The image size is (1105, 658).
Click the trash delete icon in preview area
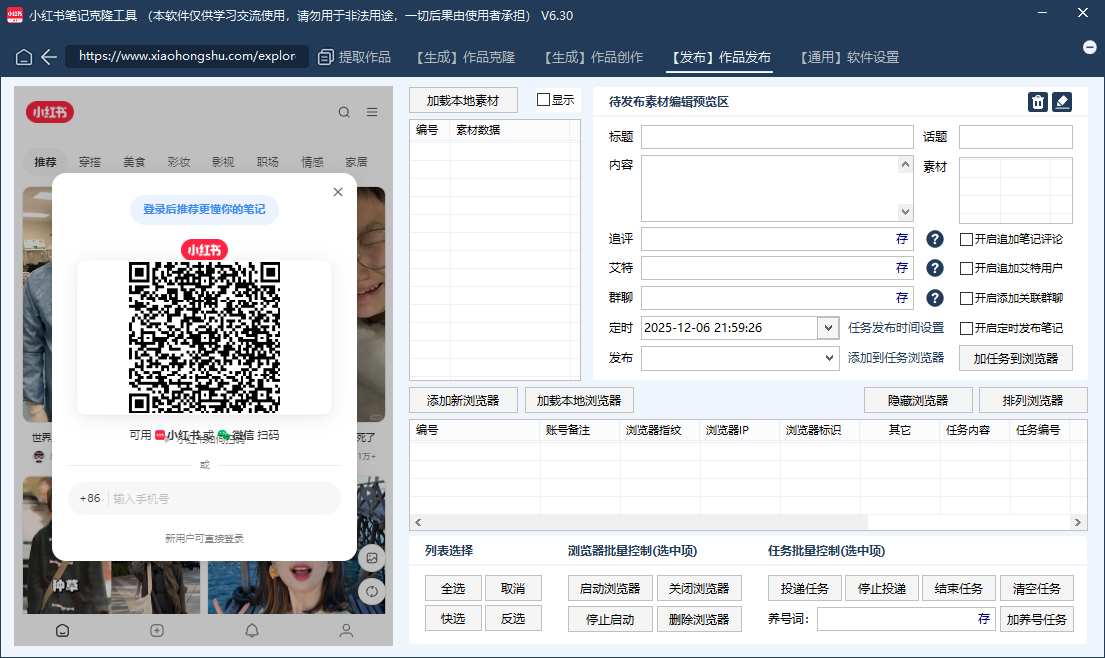(1038, 102)
